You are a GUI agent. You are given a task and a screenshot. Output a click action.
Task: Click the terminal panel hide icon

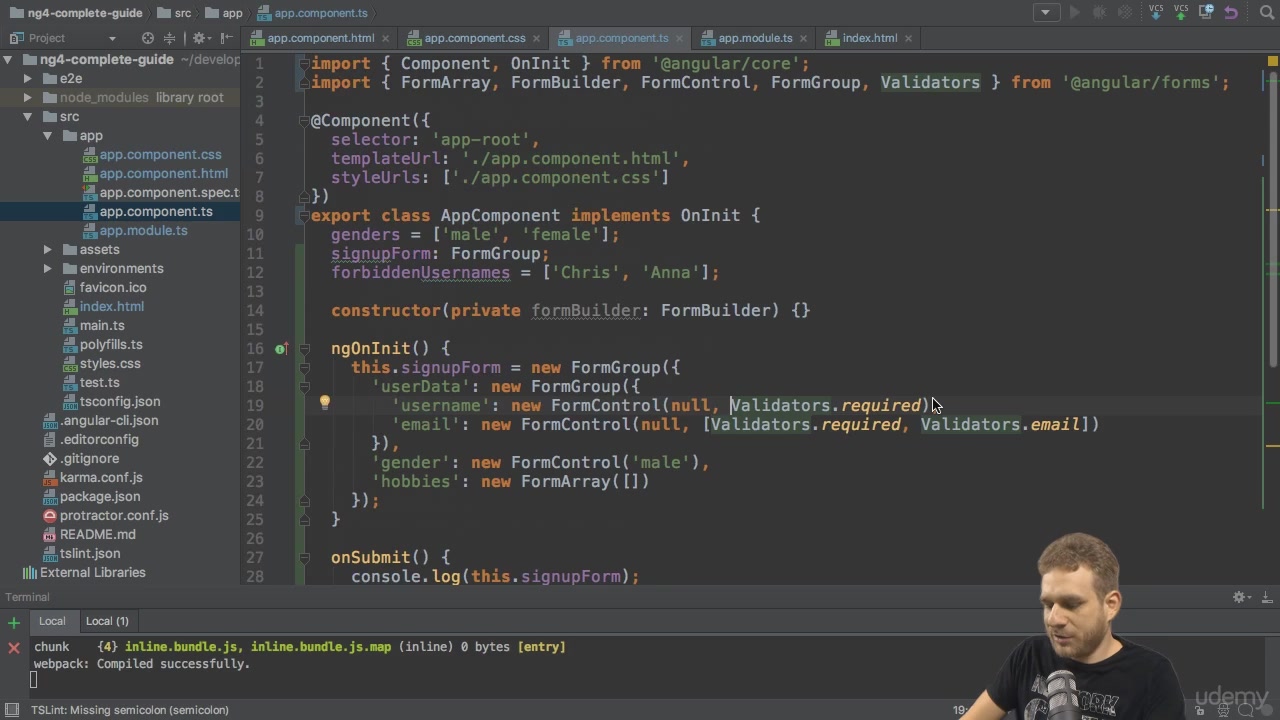click(x=1267, y=597)
